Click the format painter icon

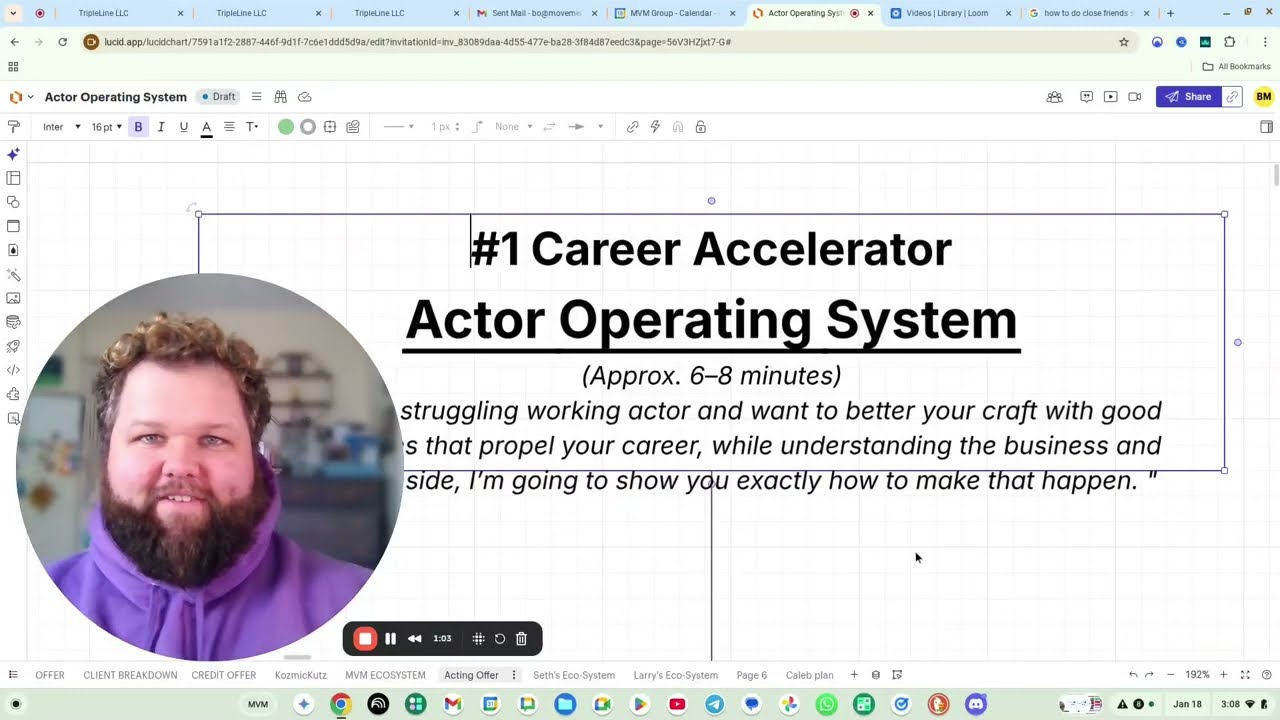tap(13, 127)
